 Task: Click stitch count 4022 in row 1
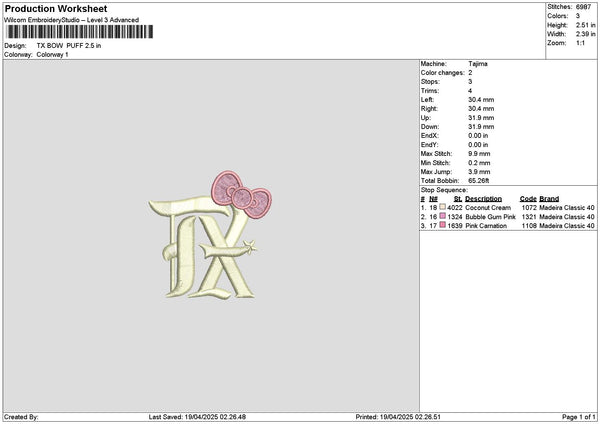(455, 208)
